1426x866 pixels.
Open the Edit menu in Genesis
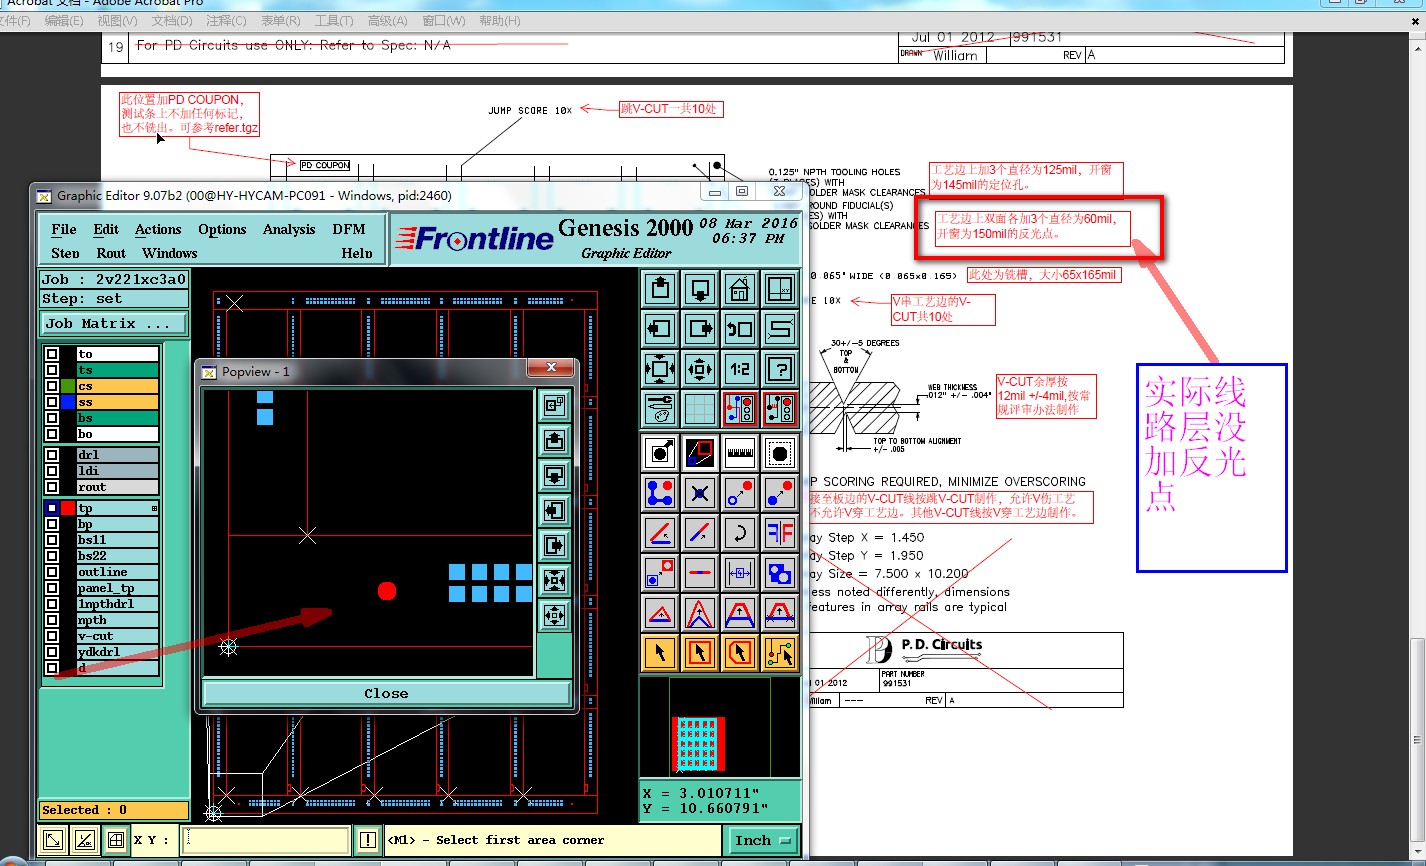(x=106, y=229)
